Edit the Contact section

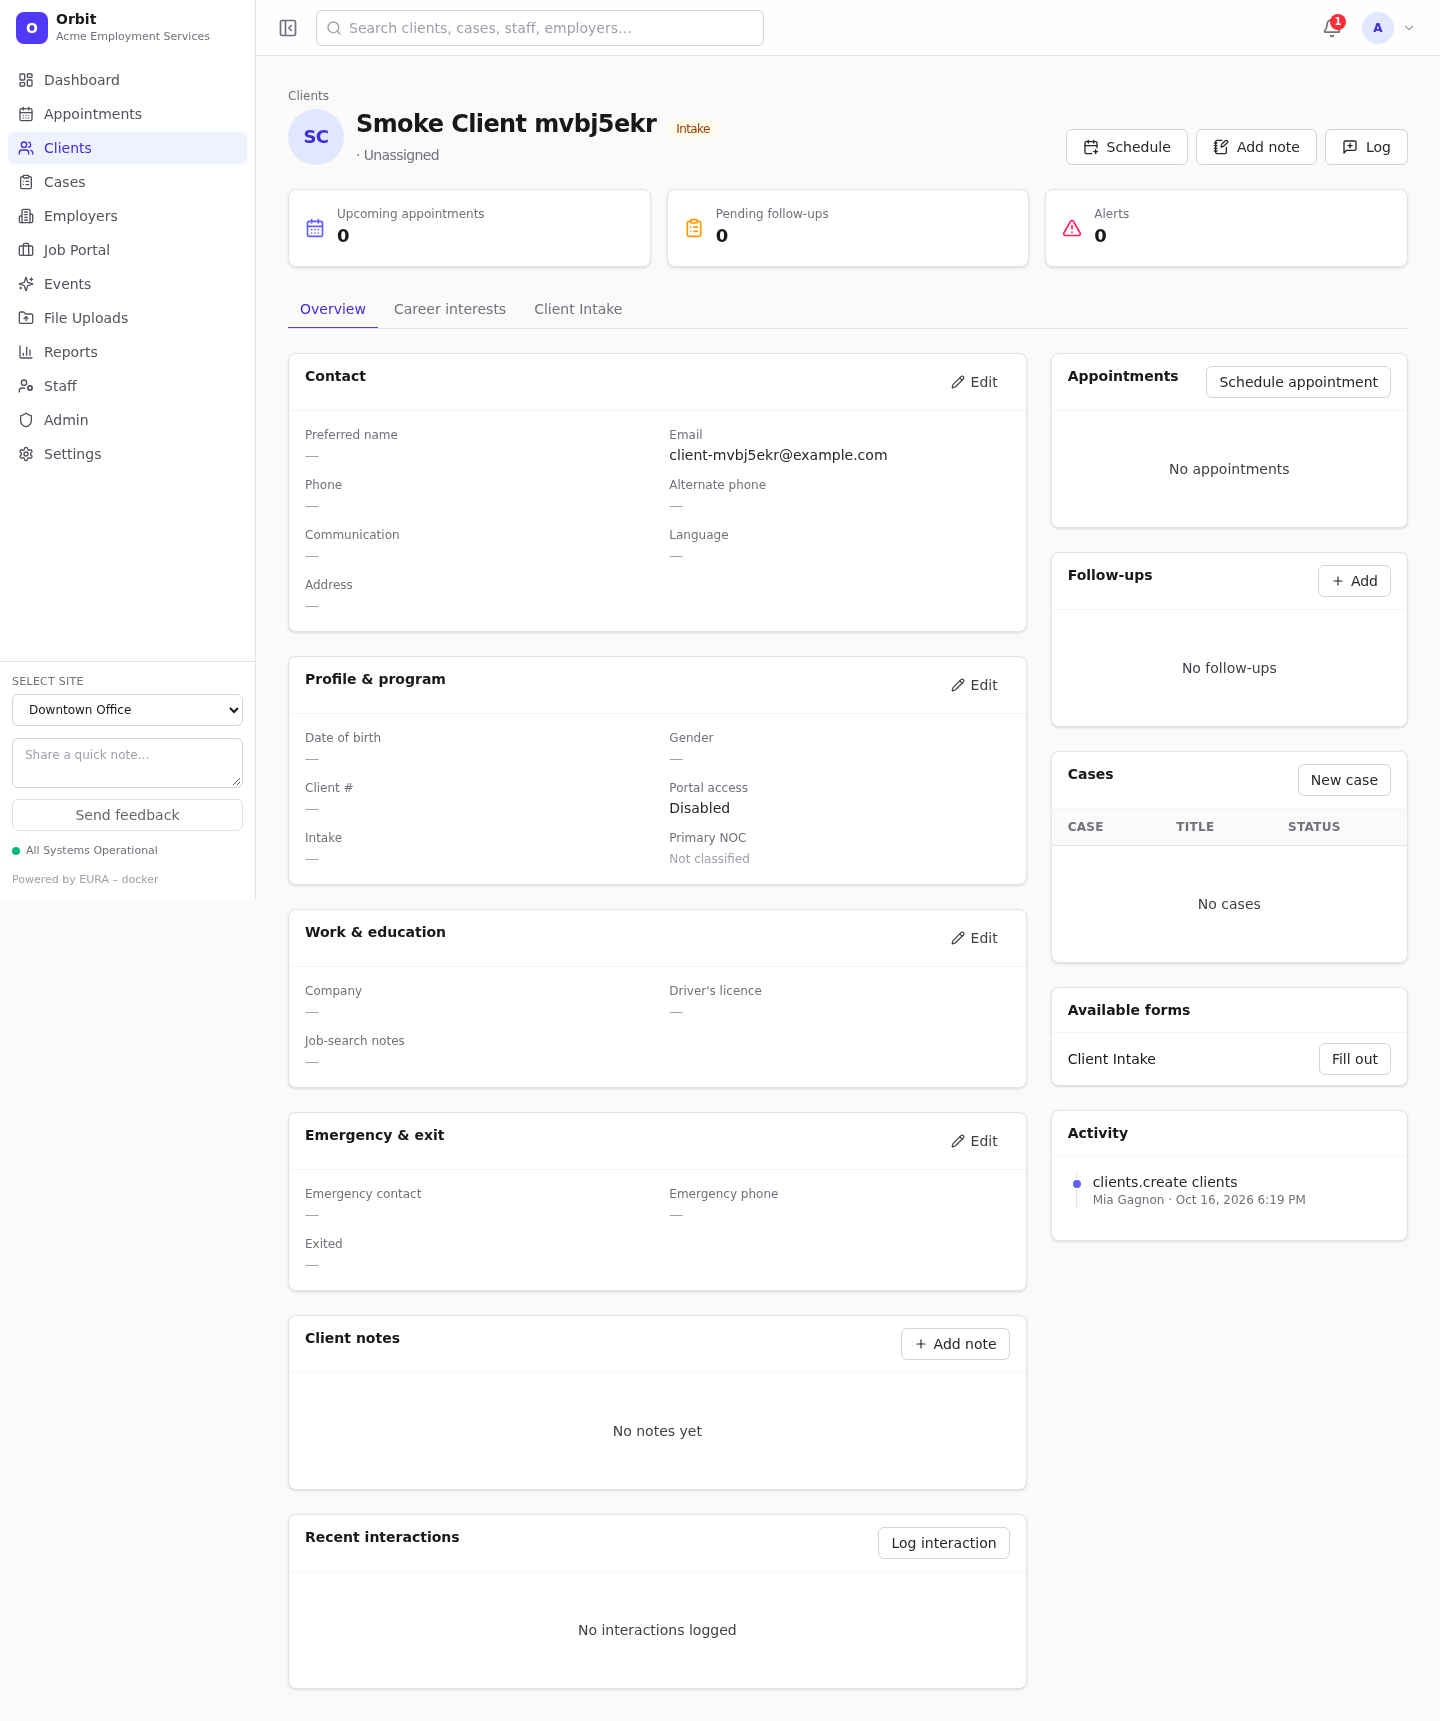(974, 382)
